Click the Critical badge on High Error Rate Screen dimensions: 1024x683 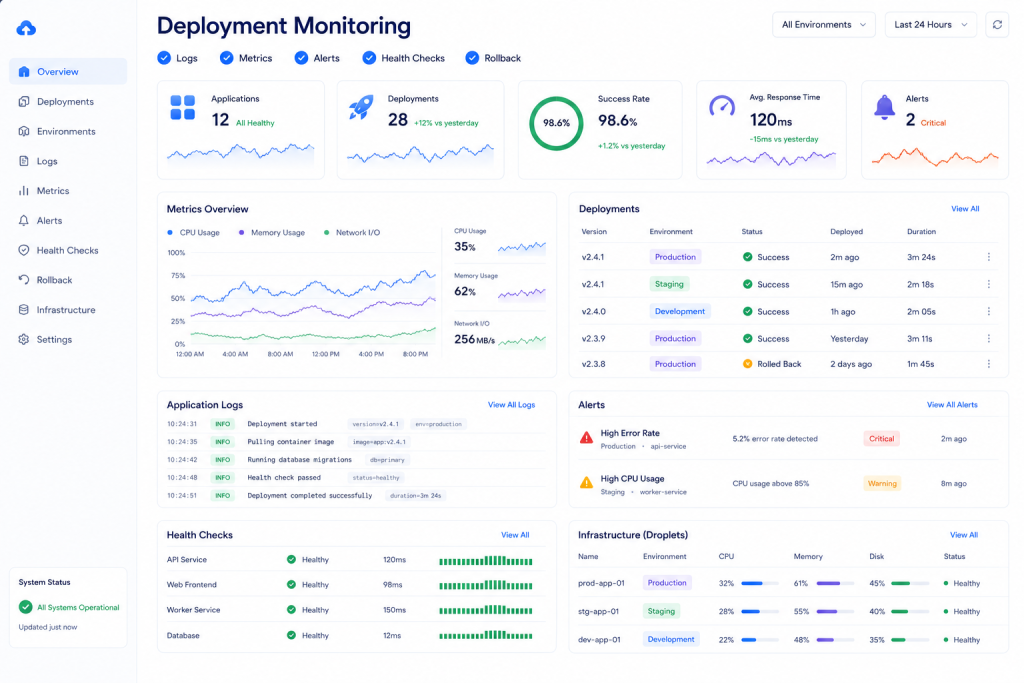881,439
